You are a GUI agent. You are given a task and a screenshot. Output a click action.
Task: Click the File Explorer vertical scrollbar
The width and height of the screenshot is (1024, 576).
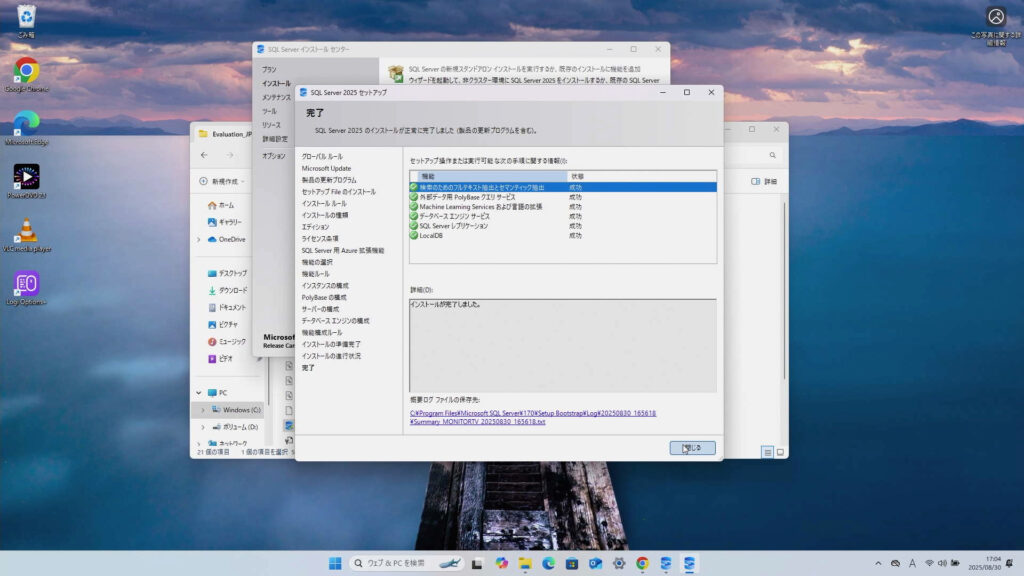pos(784,291)
